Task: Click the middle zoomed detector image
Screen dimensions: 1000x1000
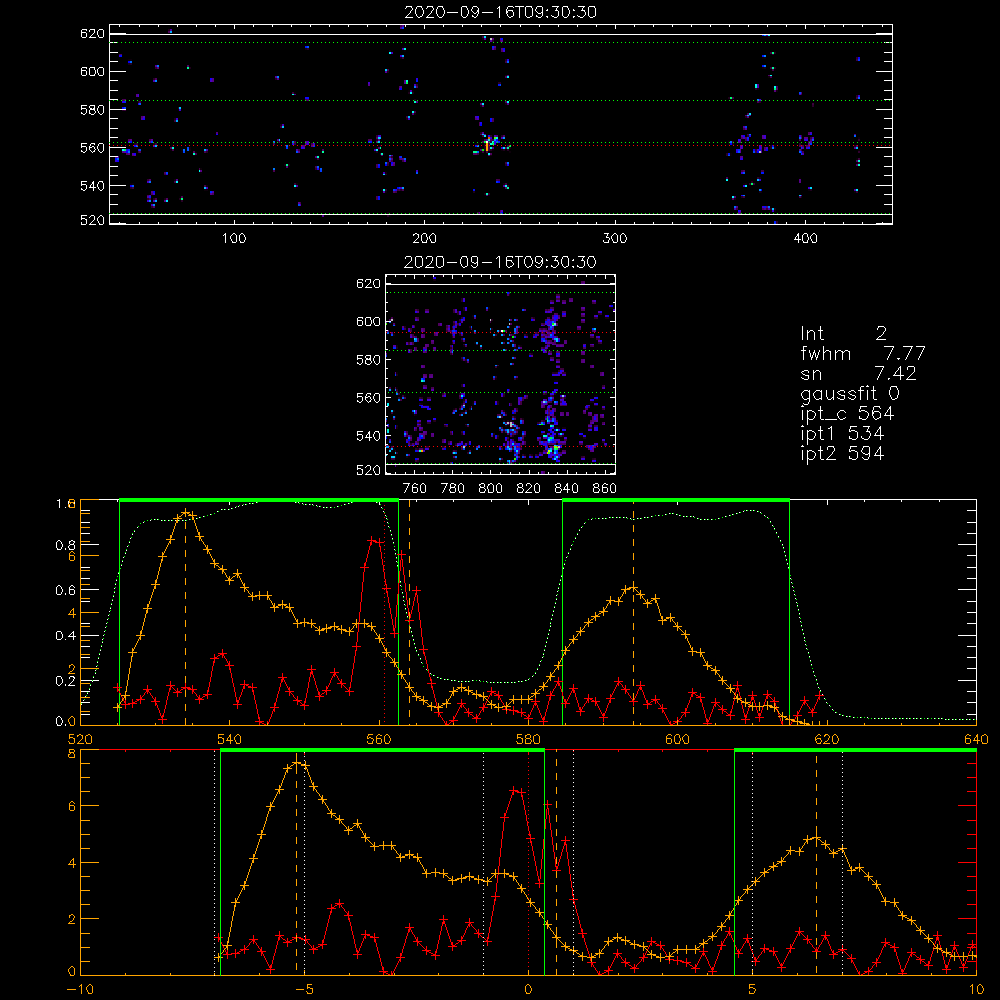Action: click(x=501, y=374)
